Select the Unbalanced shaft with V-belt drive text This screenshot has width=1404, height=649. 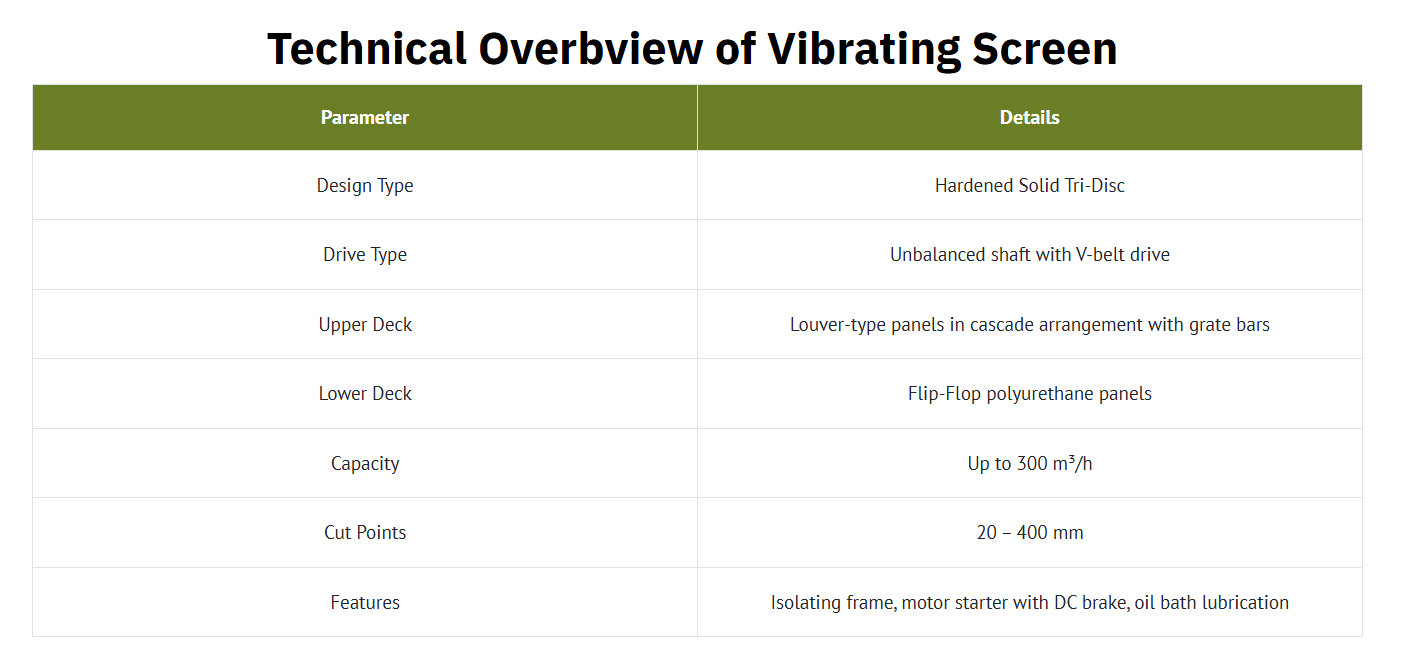click(1030, 254)
